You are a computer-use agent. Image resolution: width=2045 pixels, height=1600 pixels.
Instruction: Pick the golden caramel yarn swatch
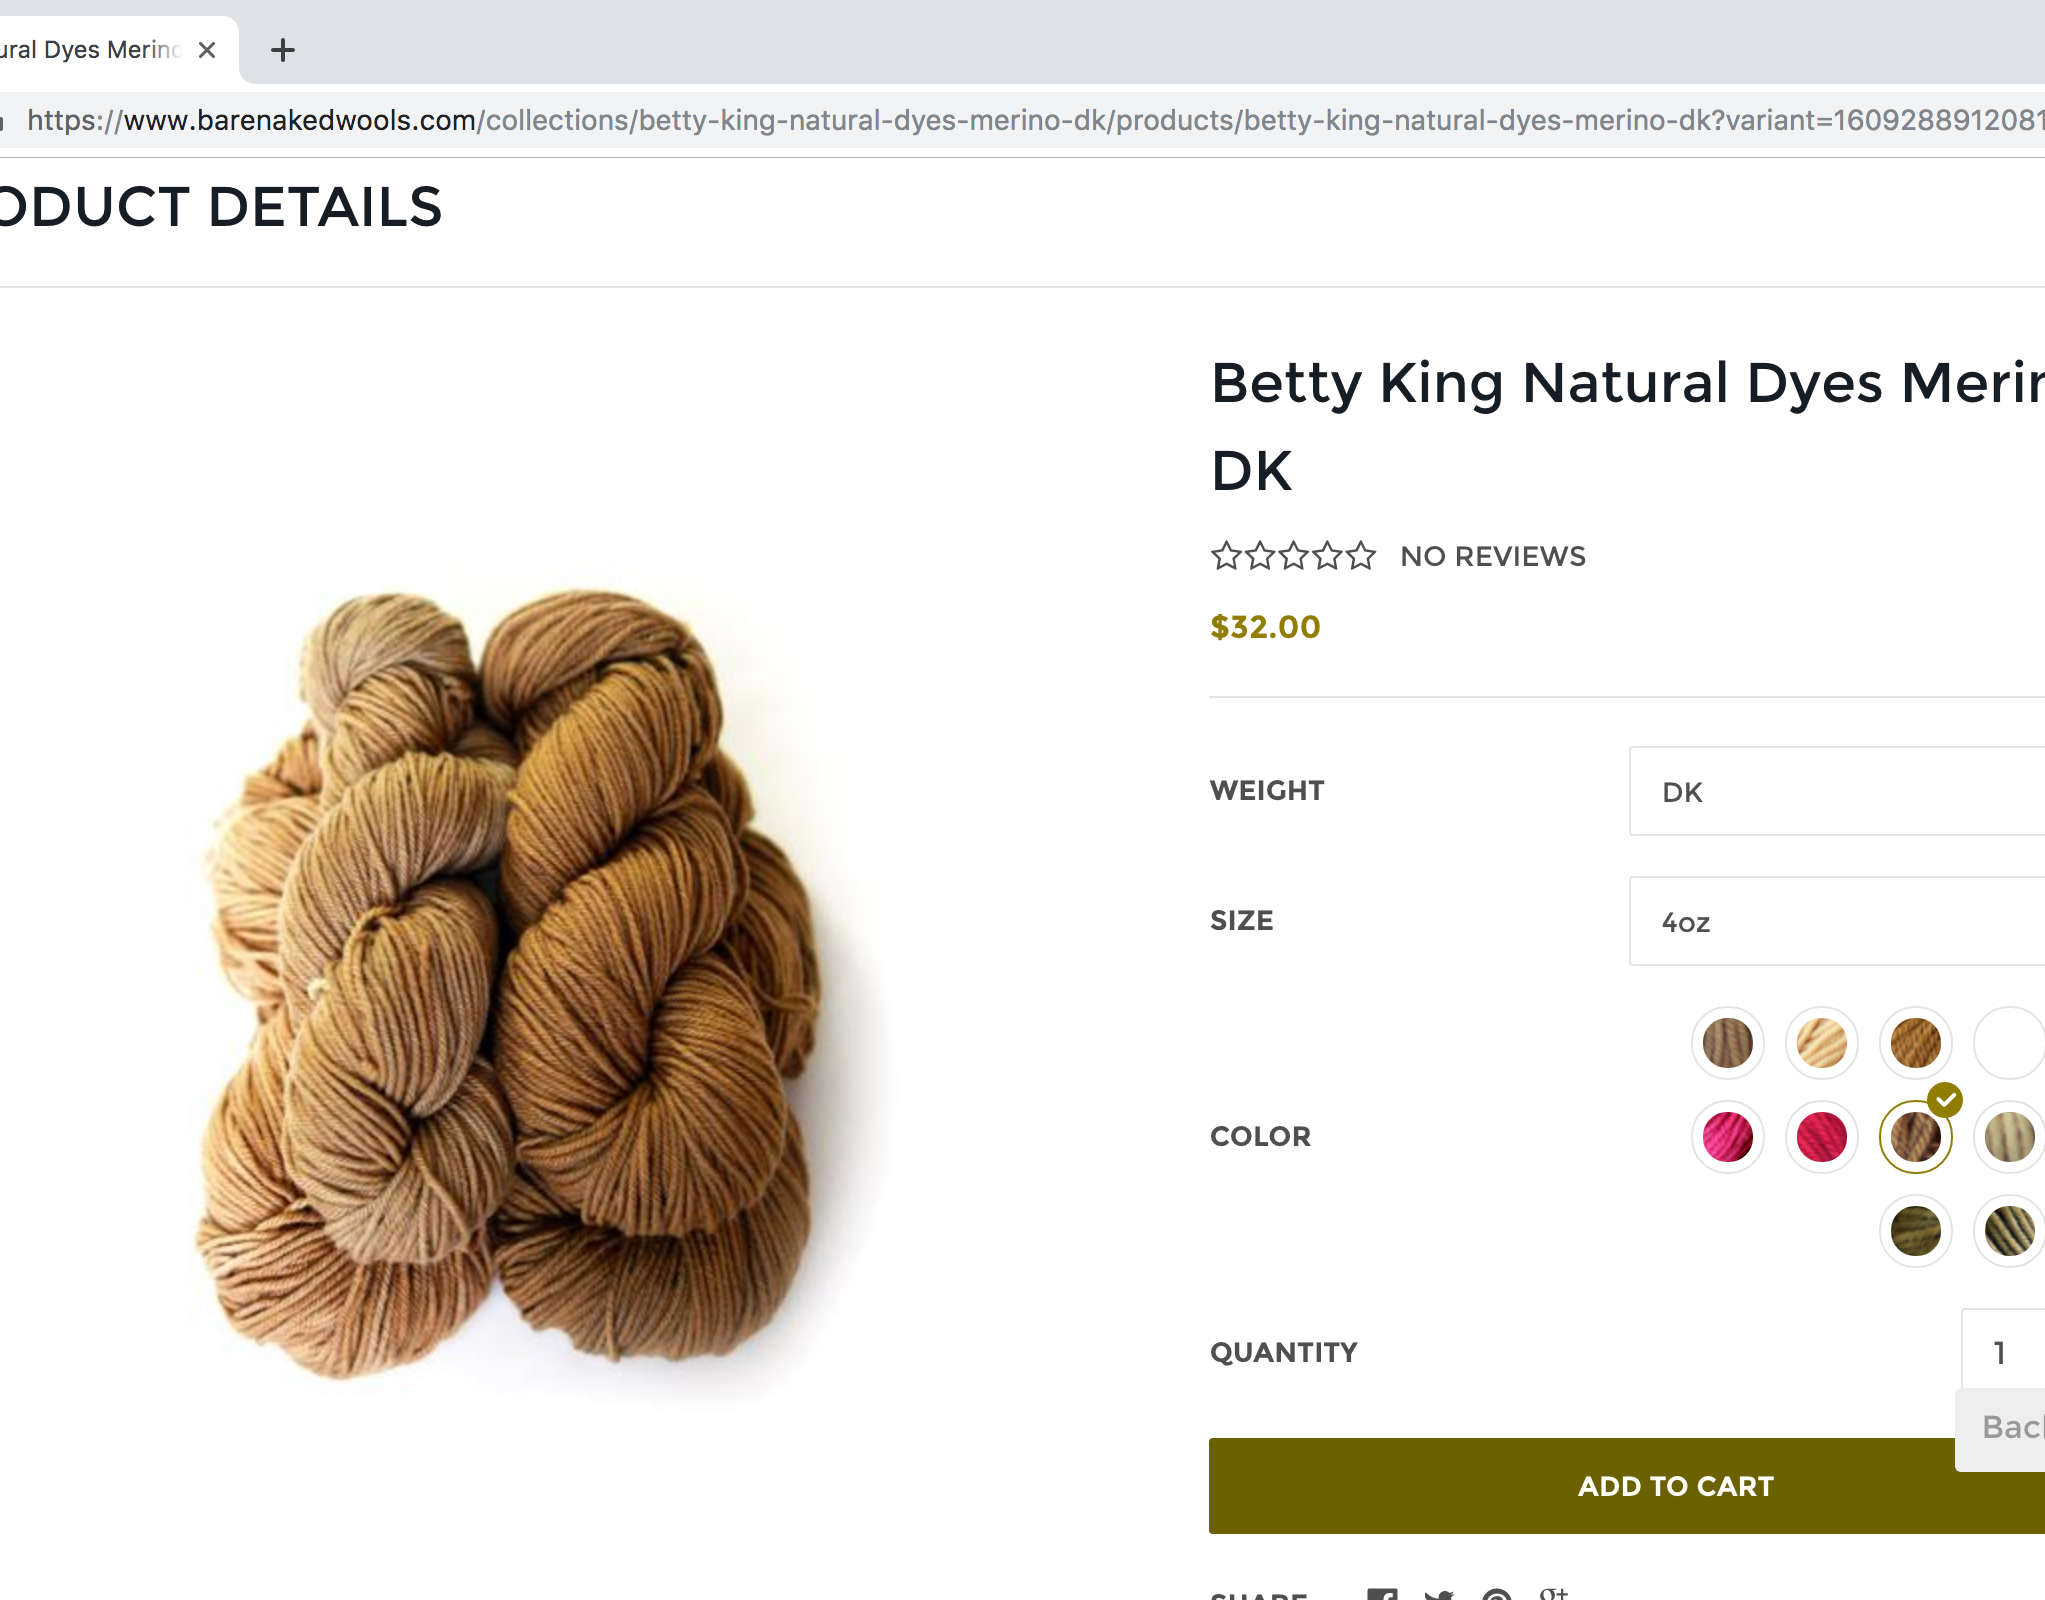[1916, 1043]
